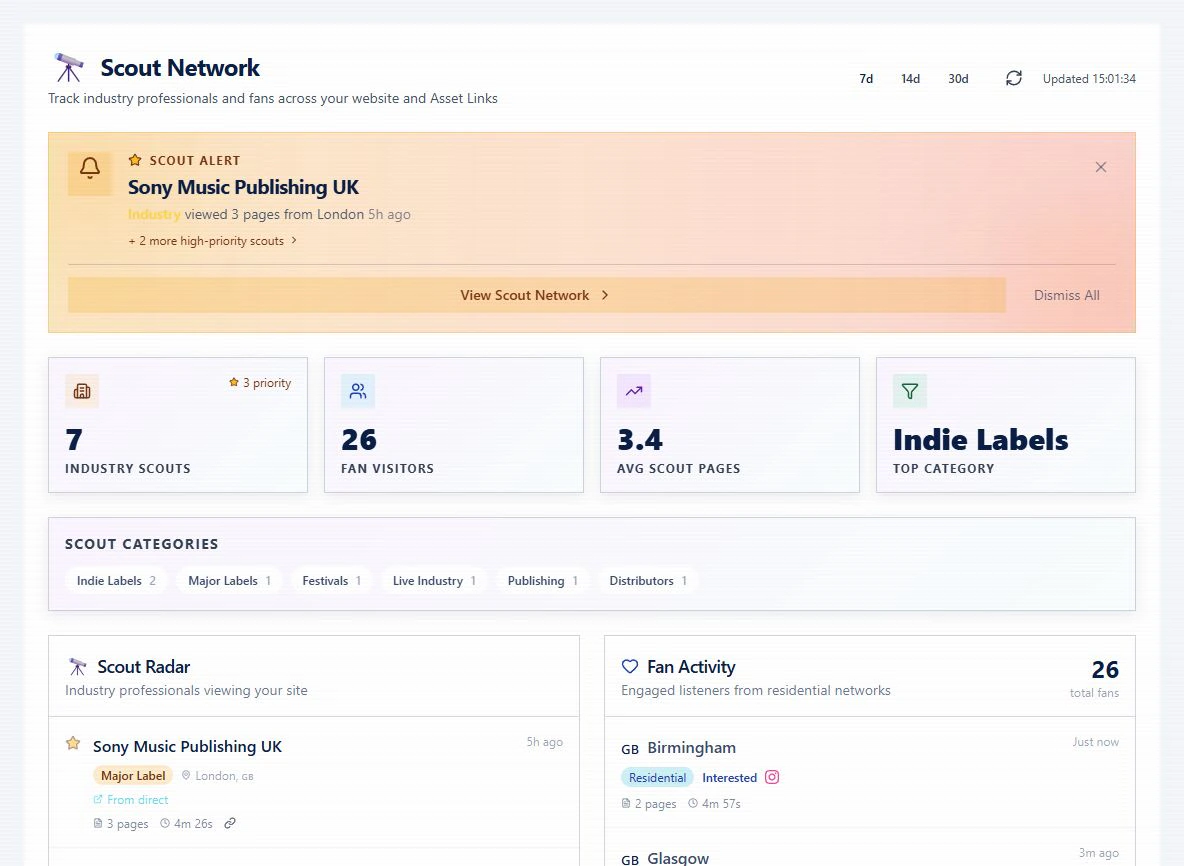Click the people icon on Fan Visitors card

tap(358, 391)
